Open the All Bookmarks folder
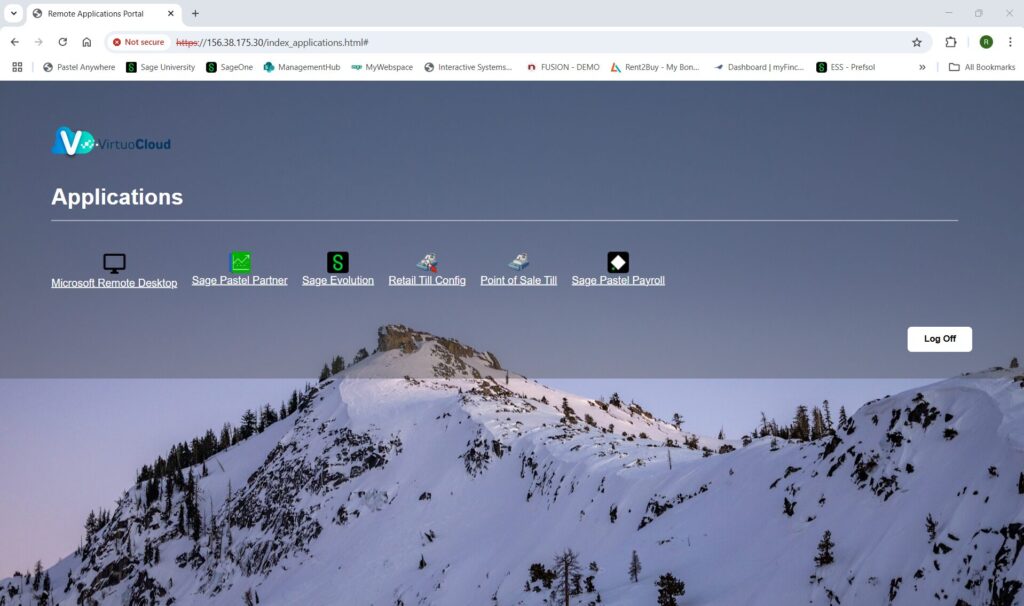This screenshot has height=606, width=1024. (981, 67)
